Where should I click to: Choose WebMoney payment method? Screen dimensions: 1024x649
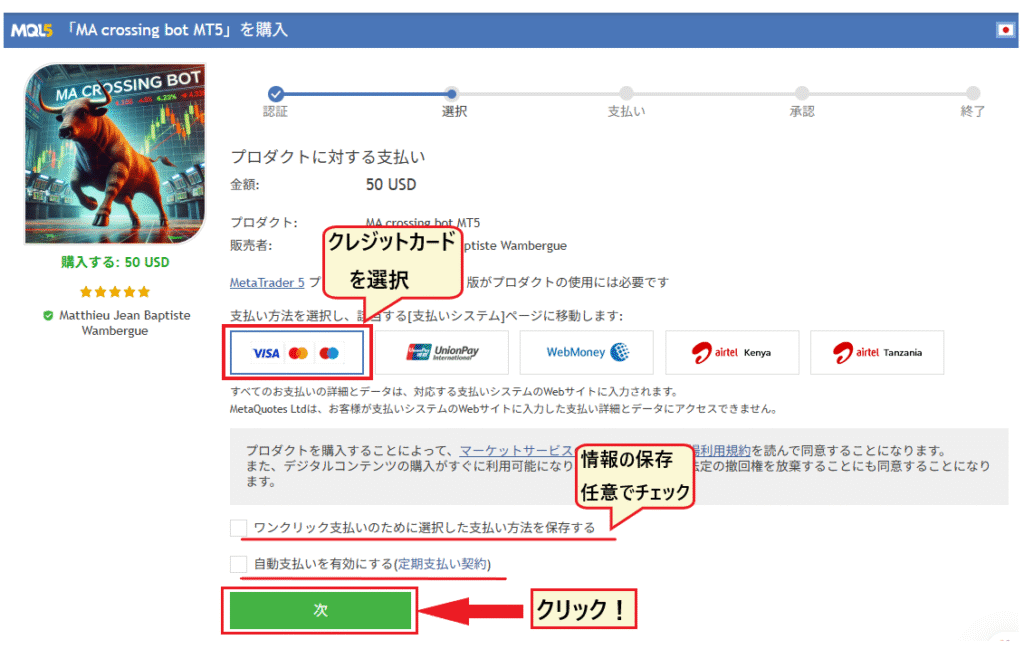(588, 352)
